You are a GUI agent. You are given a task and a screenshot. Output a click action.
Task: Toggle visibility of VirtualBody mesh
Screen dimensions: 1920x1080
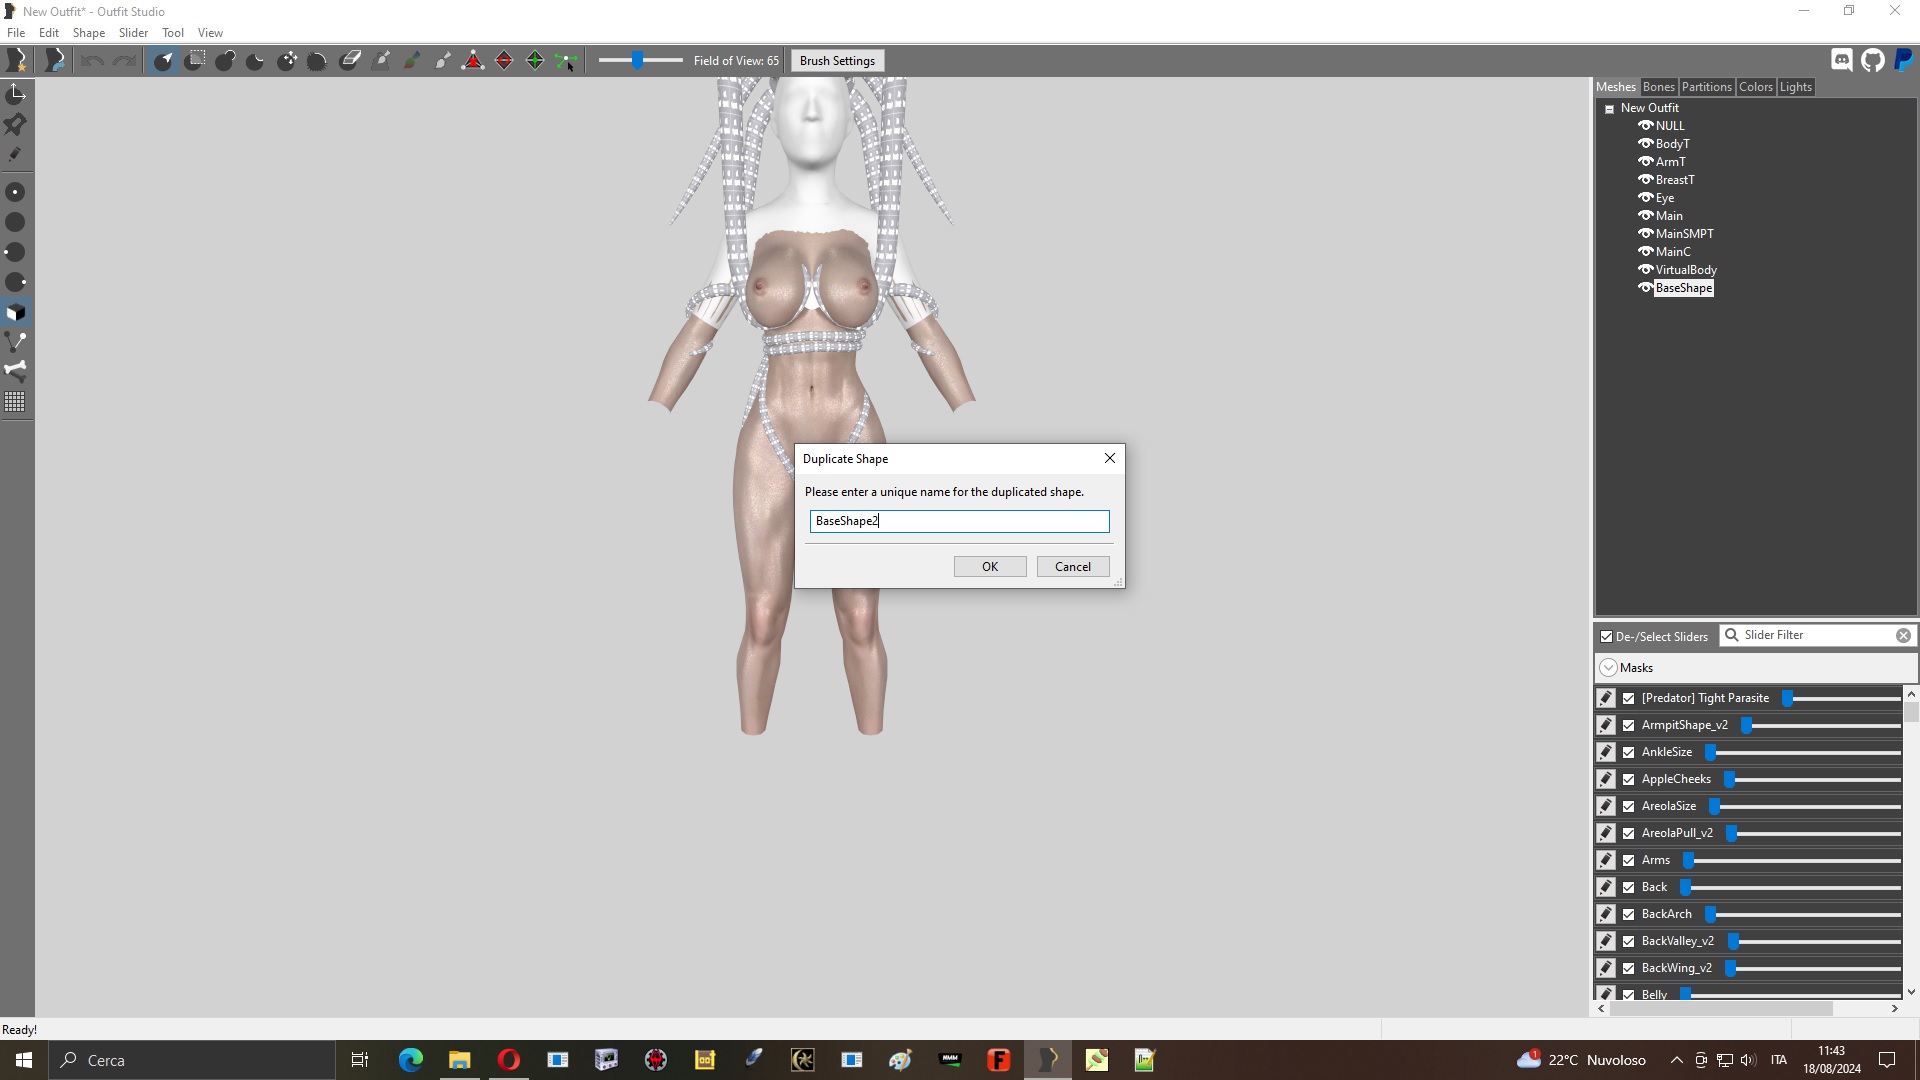1645,269
